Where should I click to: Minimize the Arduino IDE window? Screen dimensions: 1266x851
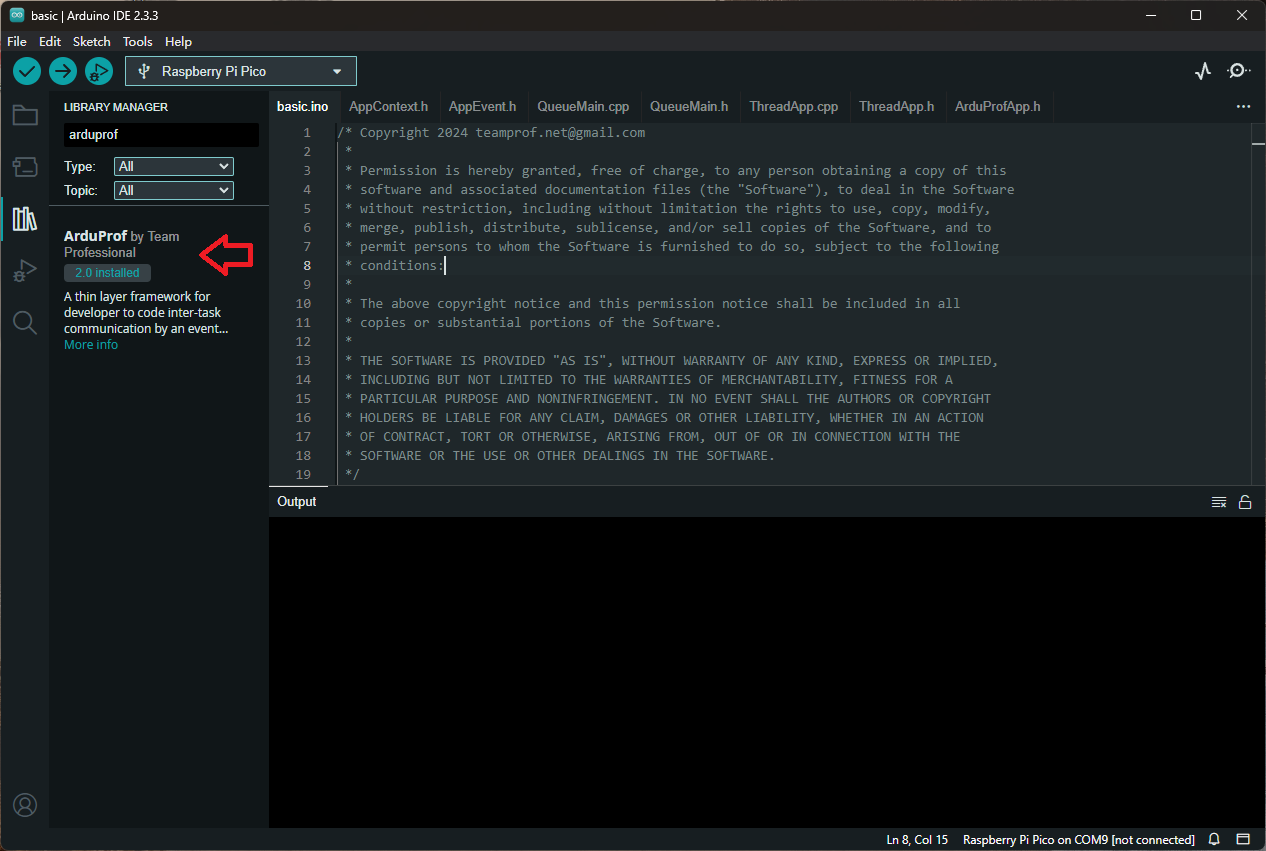pos(1150,15)
